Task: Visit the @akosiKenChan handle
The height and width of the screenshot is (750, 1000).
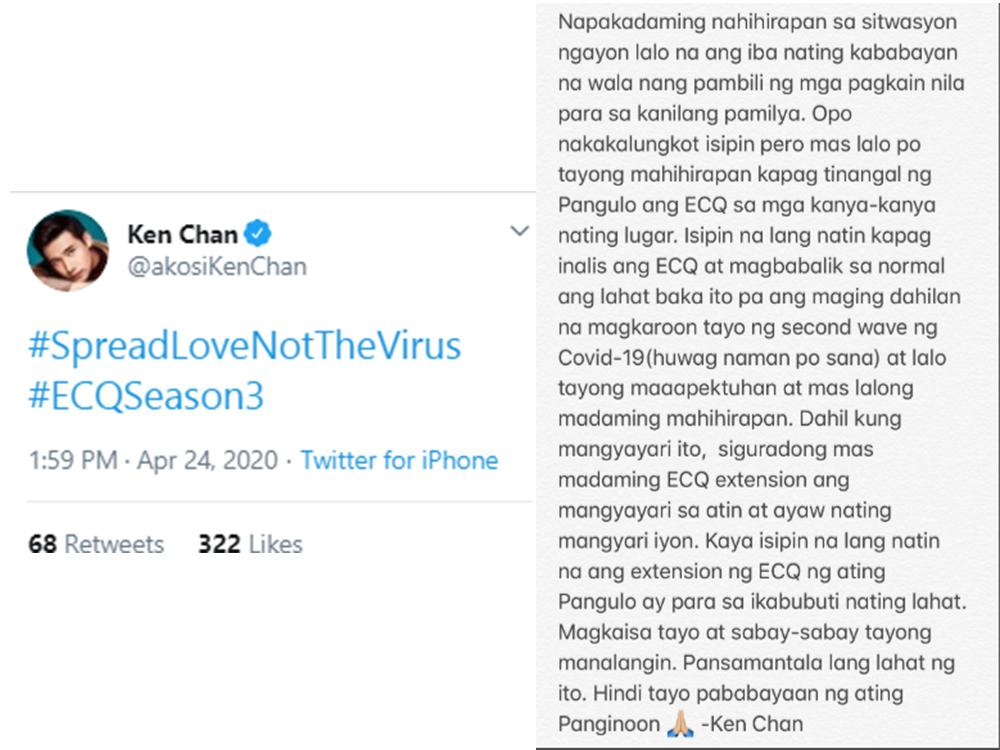Action: [x=217, y=267]
